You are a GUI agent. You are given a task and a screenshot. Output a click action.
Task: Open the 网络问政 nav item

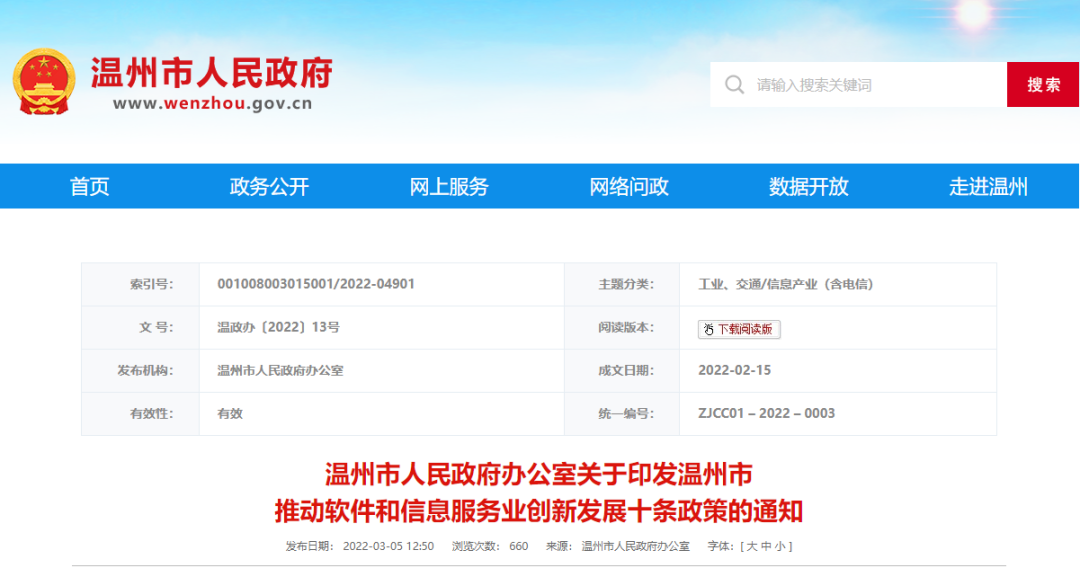(x=629, y=187)
